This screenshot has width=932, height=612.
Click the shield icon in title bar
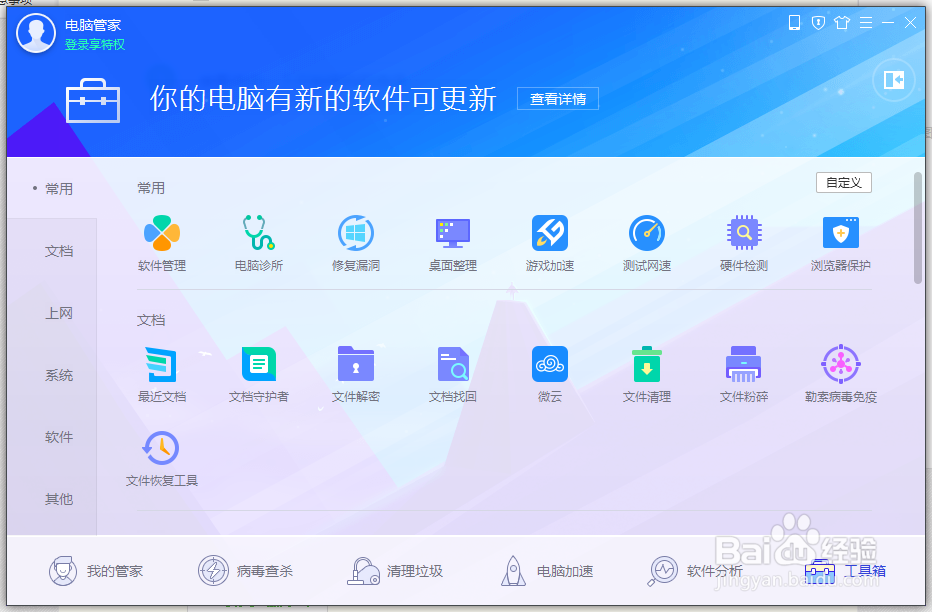pos(818,23)
